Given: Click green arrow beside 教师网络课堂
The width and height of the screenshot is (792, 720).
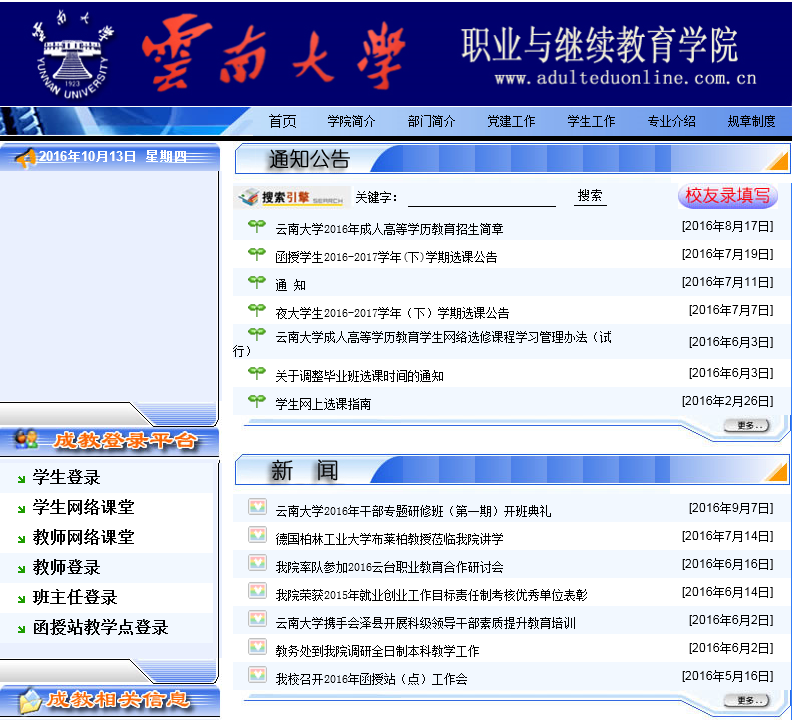Looking at the screenshot, I should pos(22,540).
